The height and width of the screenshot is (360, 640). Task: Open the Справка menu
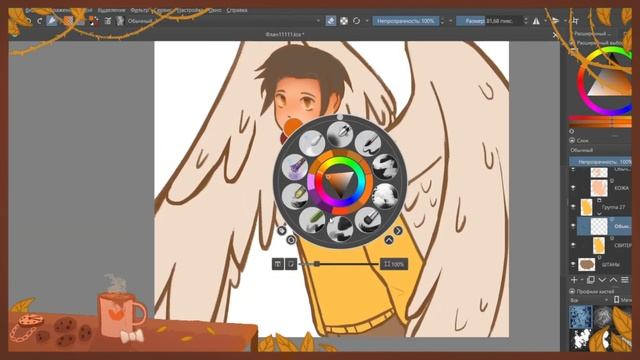coord(237,10)
